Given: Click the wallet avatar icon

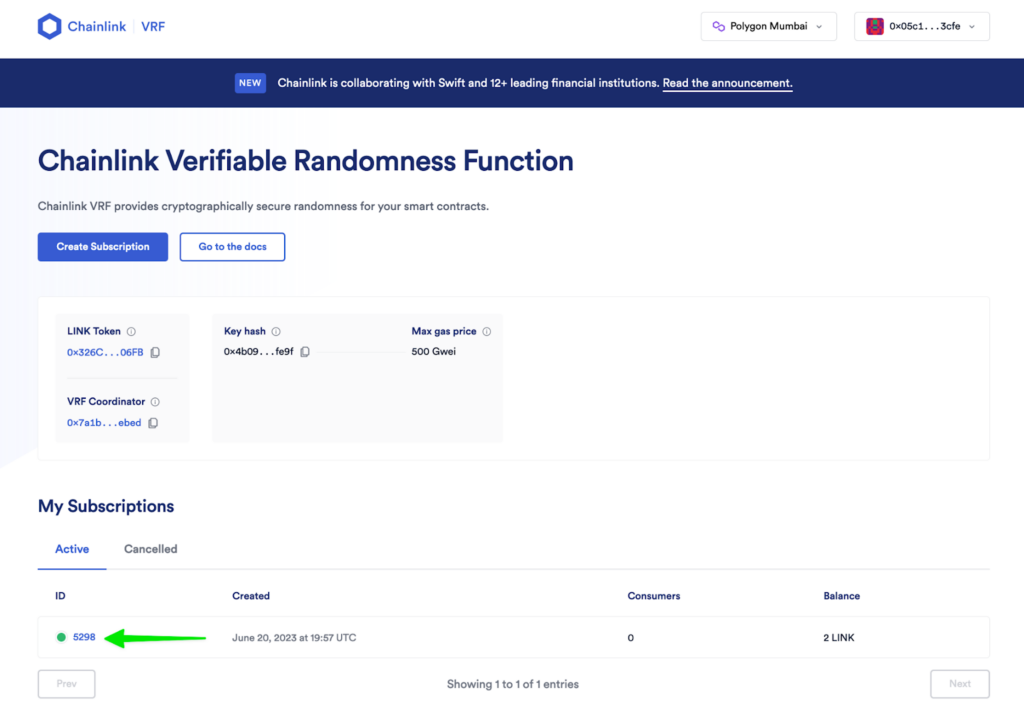Looking at the screenshot, I should pyautogui.click(x=875, y=26).
